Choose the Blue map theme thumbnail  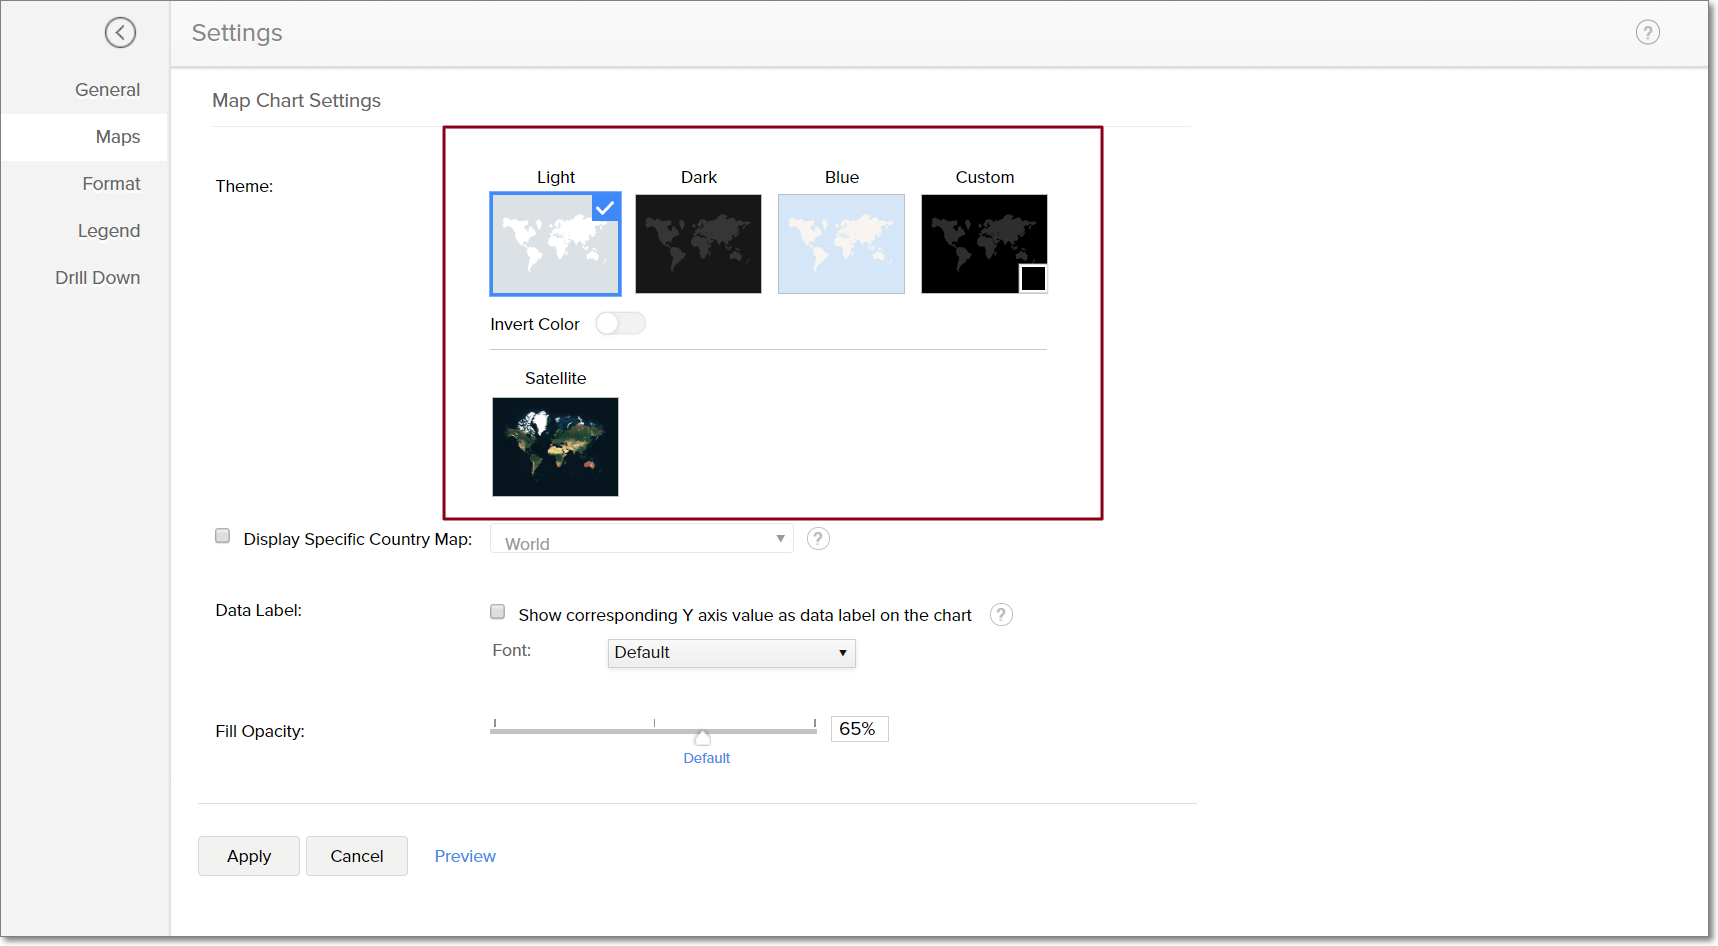[841, 244]
